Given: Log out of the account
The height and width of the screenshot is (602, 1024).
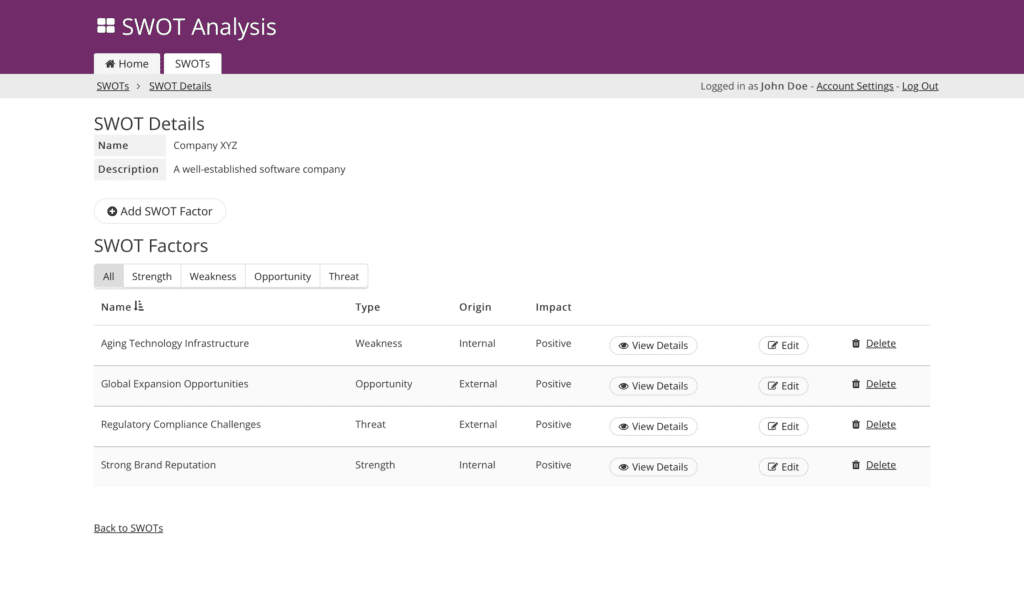Looking at the screenshot, I should point(920,86).
